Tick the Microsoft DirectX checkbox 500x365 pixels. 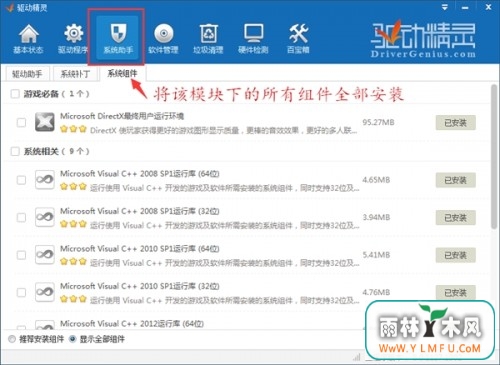[x=21, y=122]
